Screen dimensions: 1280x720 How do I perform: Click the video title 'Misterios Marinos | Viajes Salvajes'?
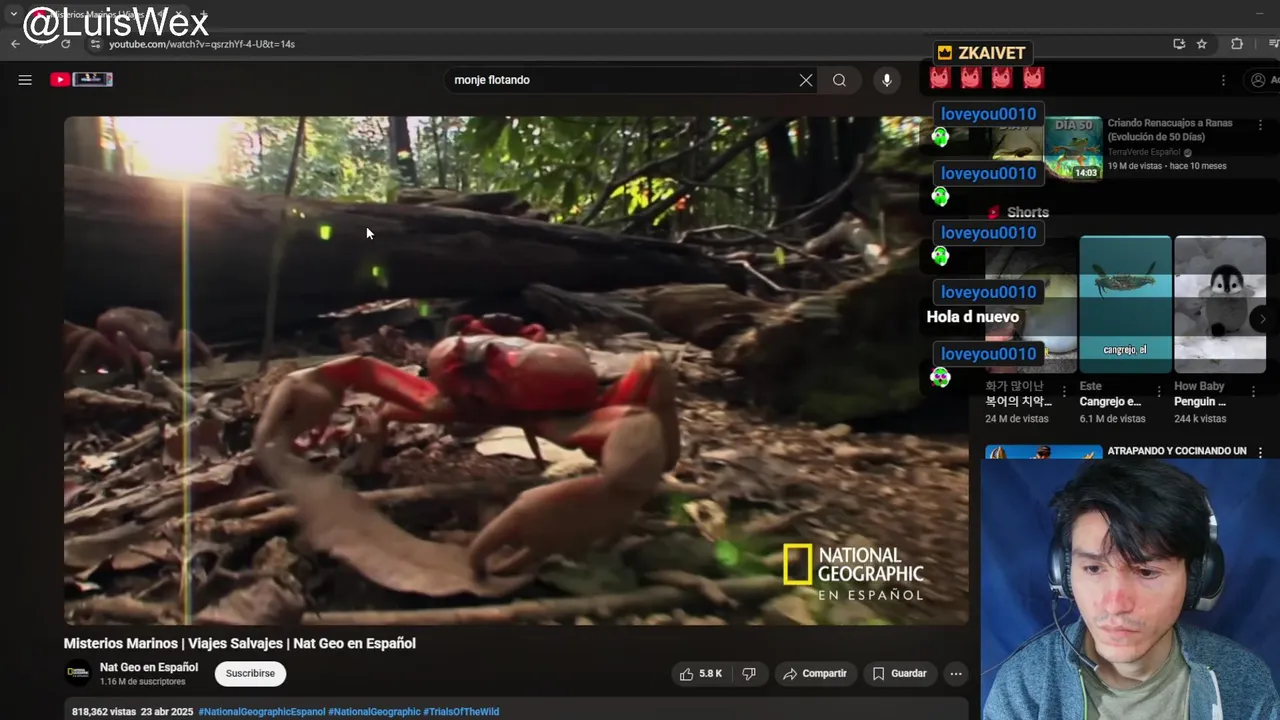pos(240,643)
